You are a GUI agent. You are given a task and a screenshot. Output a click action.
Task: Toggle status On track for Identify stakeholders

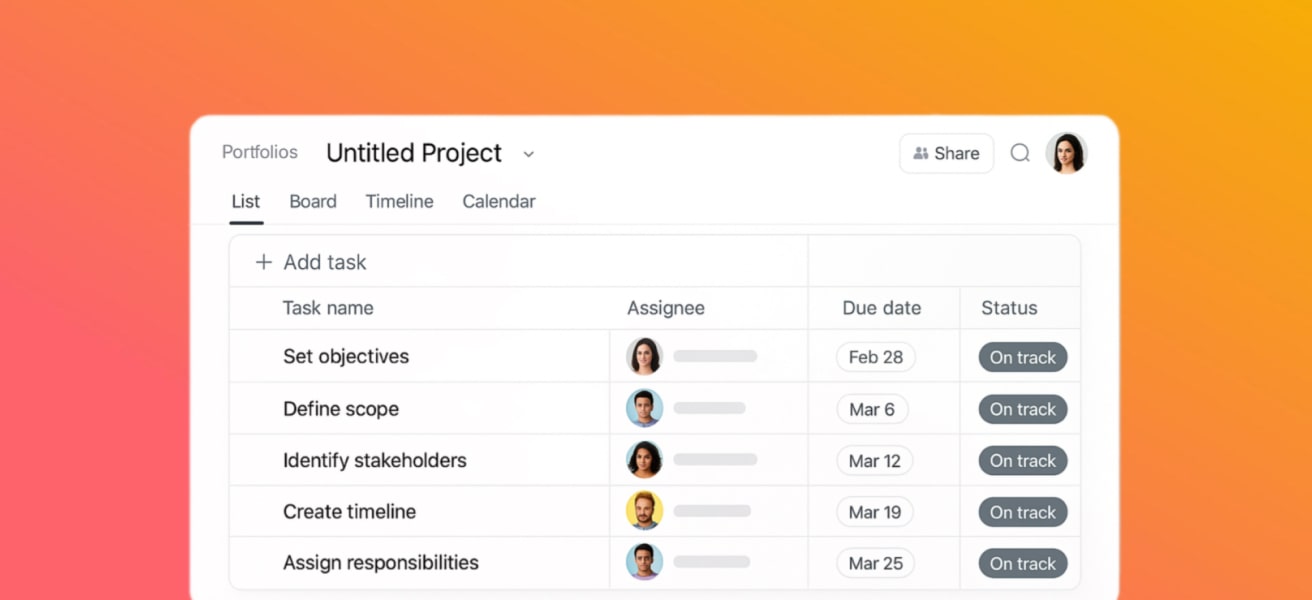click(1022, 460)
